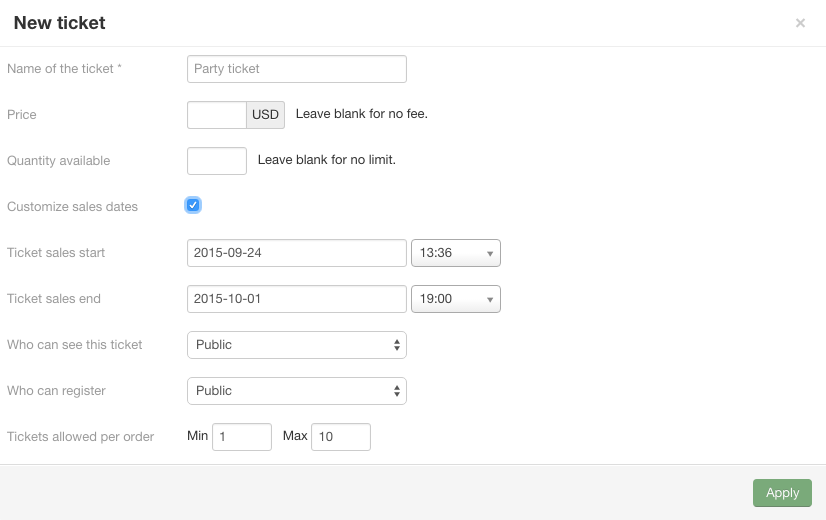Select the Quantity available field
Image resolution: width=826 pixels, height=520 pixels.
[217, 161]
